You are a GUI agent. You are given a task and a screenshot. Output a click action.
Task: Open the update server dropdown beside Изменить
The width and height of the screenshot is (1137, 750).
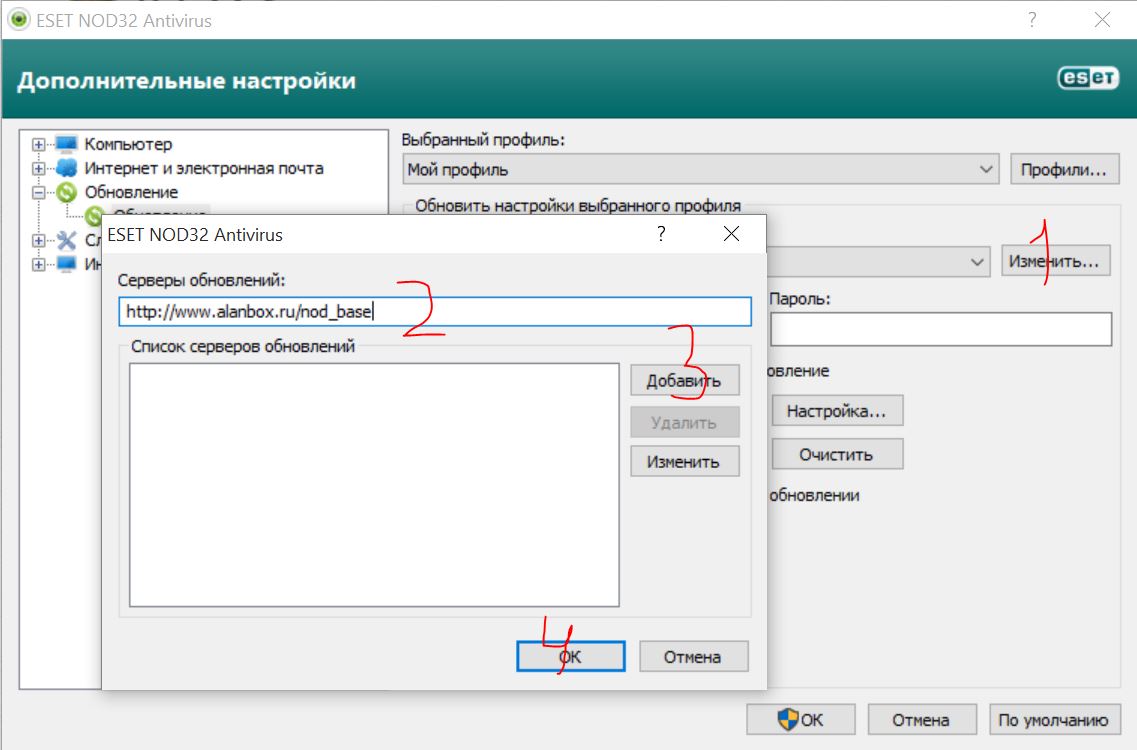tap(977, 262)
